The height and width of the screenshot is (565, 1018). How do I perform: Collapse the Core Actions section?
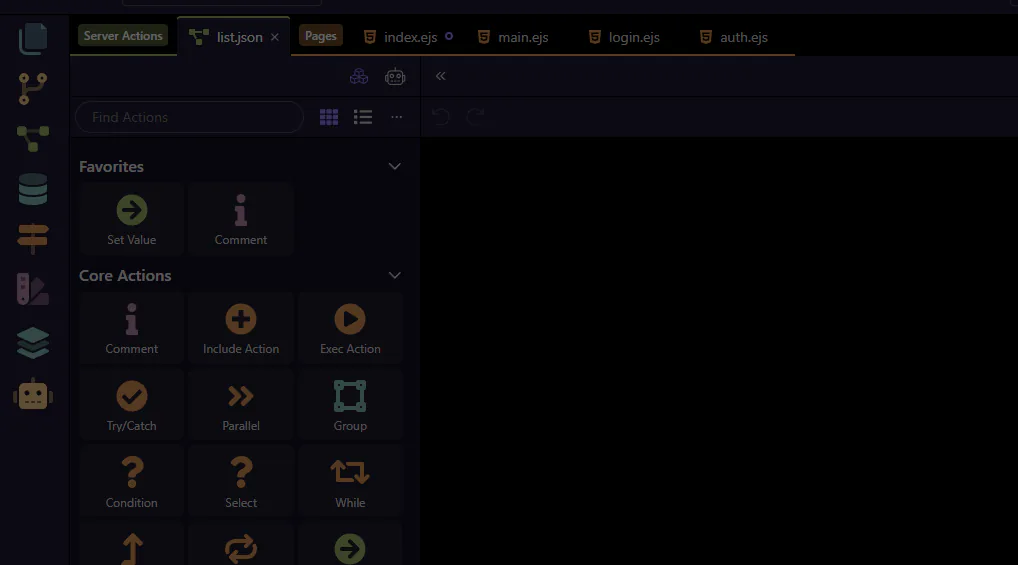point(394,276)
